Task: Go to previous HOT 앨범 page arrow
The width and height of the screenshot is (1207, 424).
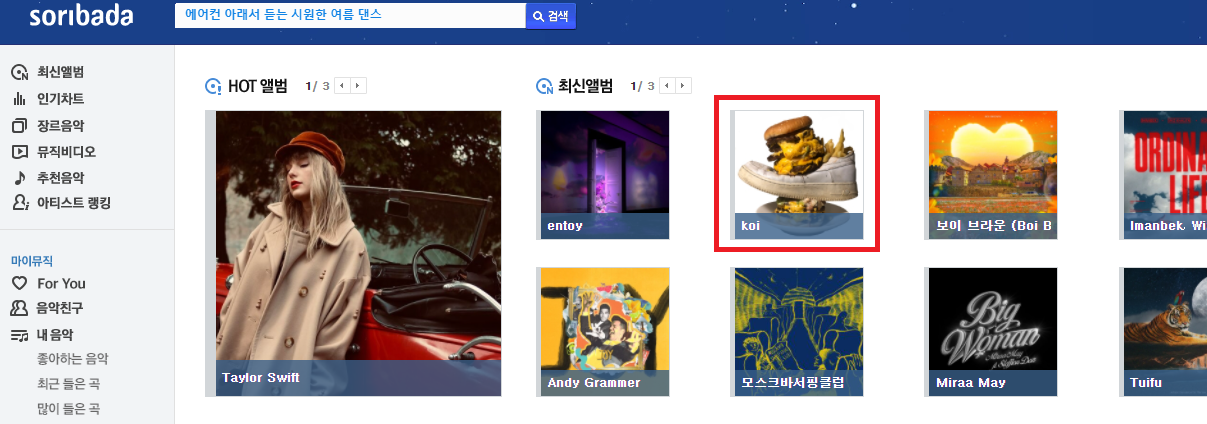Action: [342, 86]
